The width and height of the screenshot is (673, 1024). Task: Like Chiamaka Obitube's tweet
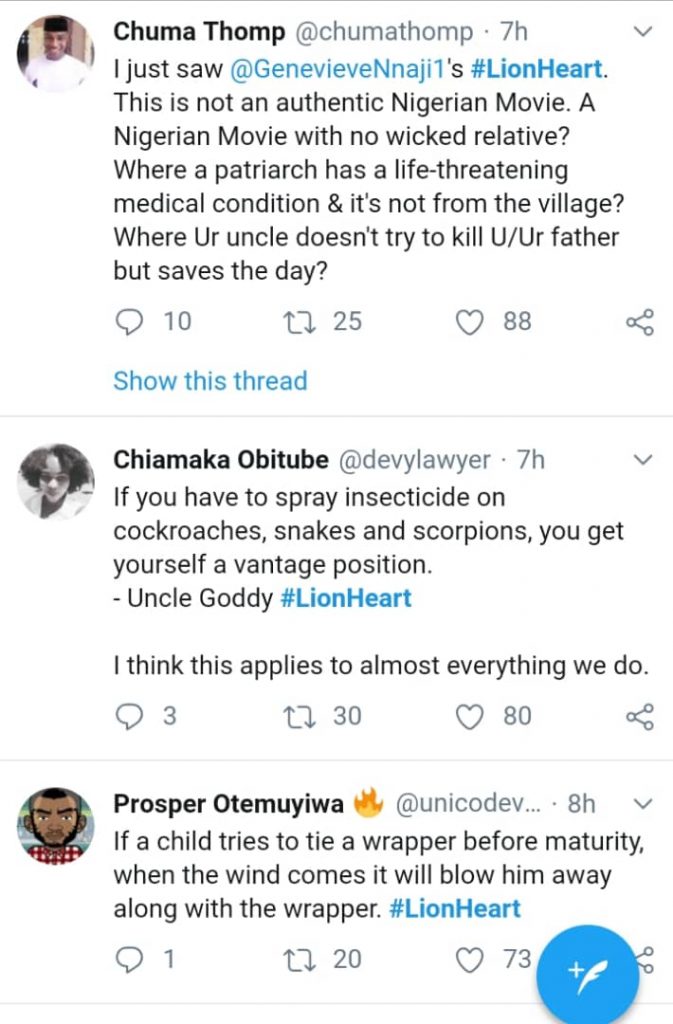(x=470, y=716)
